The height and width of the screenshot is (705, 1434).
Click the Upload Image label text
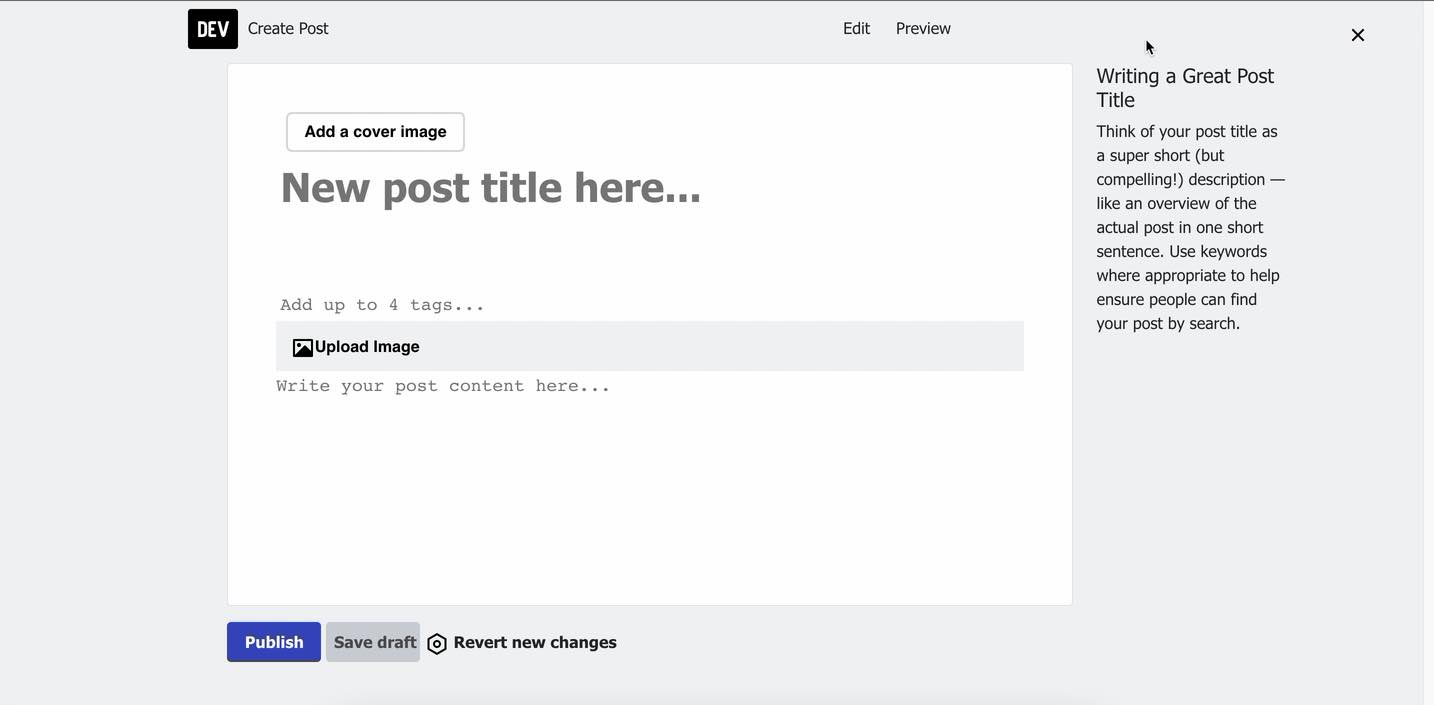[x=367, y=347]
